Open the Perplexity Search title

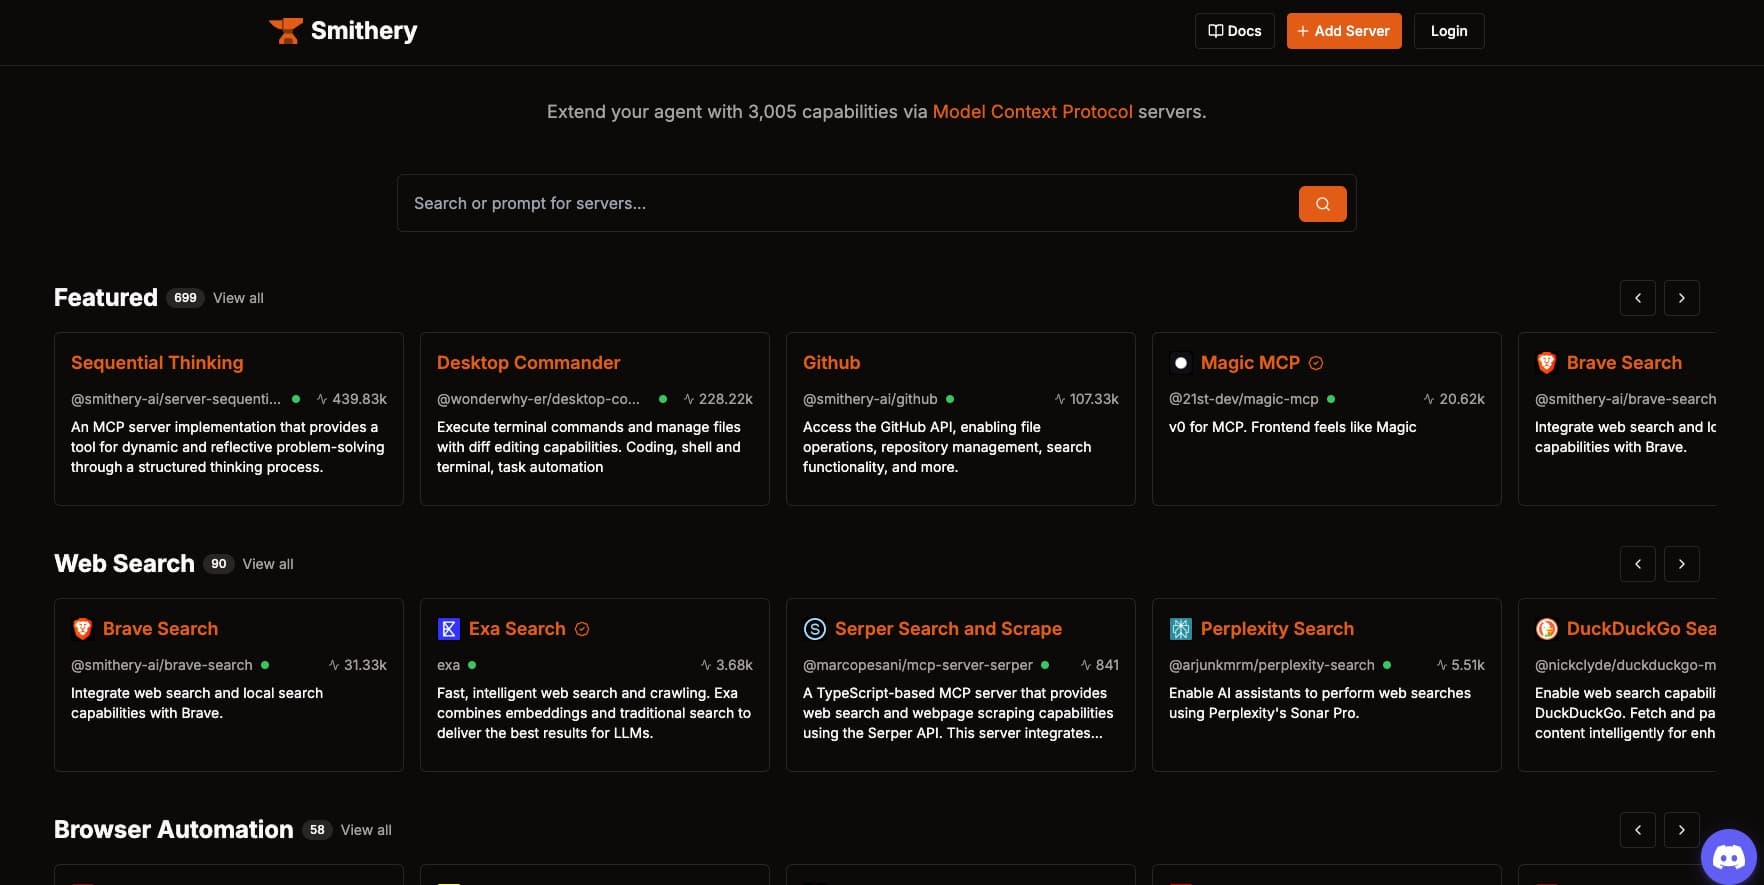coord(1277,629)
